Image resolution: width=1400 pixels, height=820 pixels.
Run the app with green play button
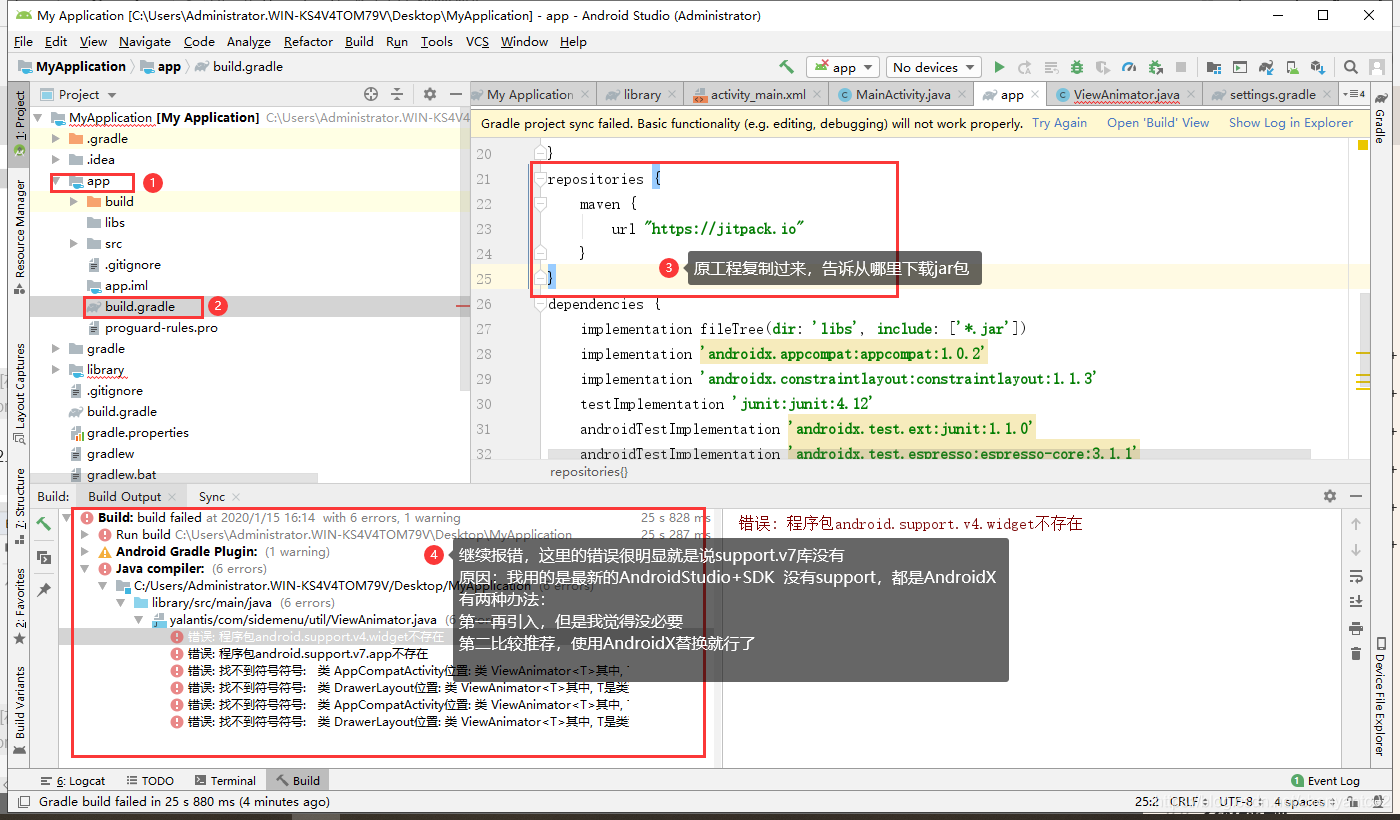[x=999, y=67]
